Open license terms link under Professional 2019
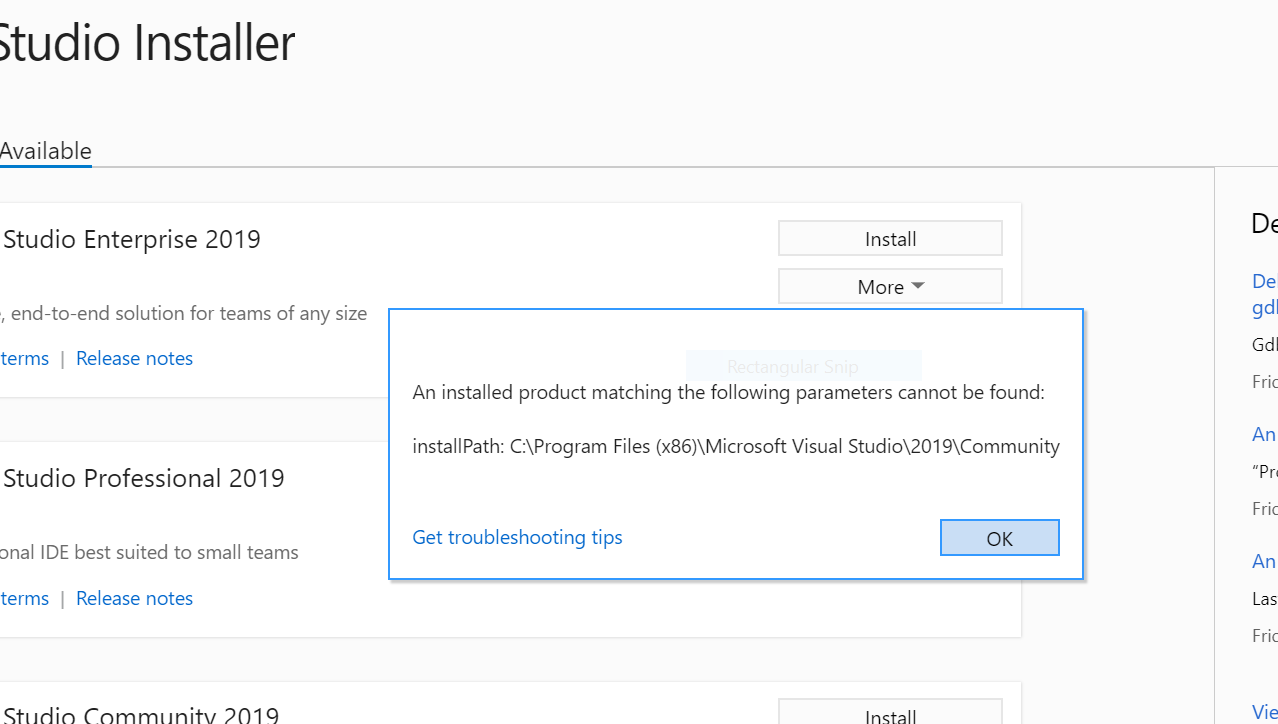 click(24, 598)
